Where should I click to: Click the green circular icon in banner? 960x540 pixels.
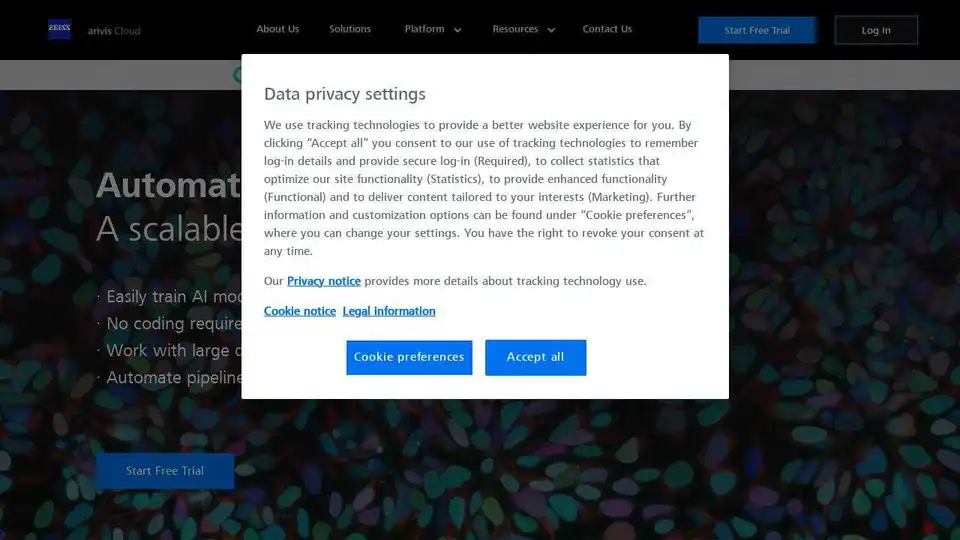click(x=237, y=75)
